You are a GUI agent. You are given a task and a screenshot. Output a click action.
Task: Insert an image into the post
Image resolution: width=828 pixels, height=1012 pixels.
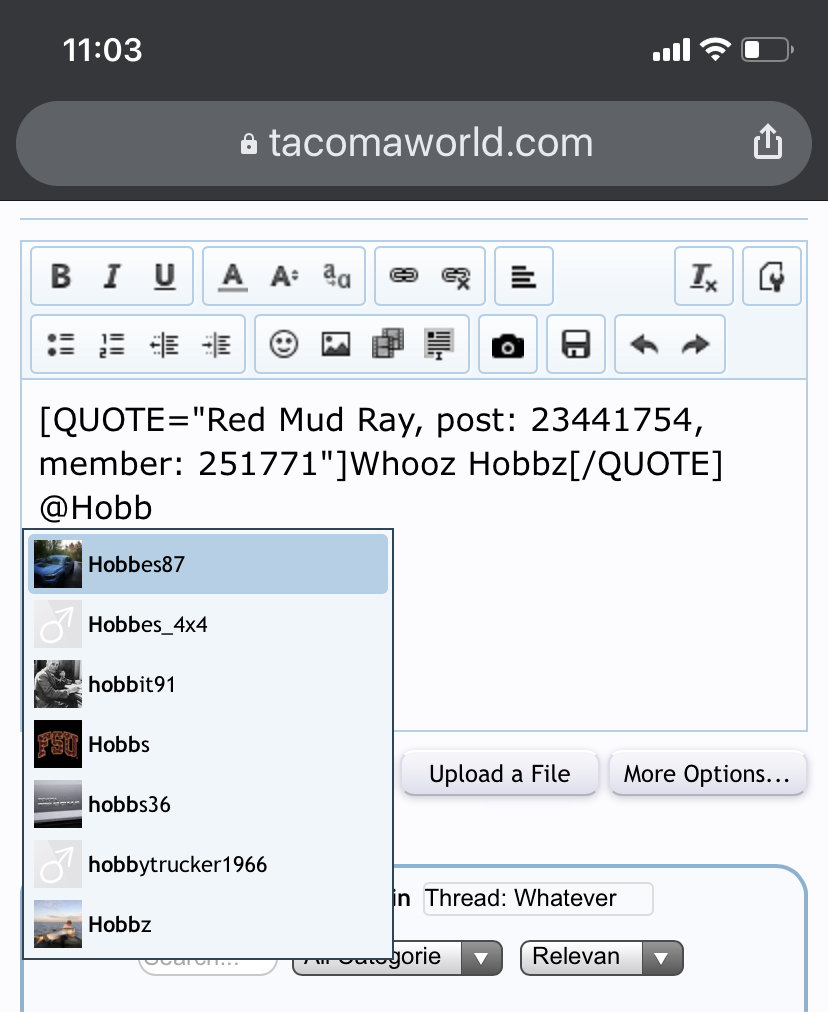tap(336, 345)
